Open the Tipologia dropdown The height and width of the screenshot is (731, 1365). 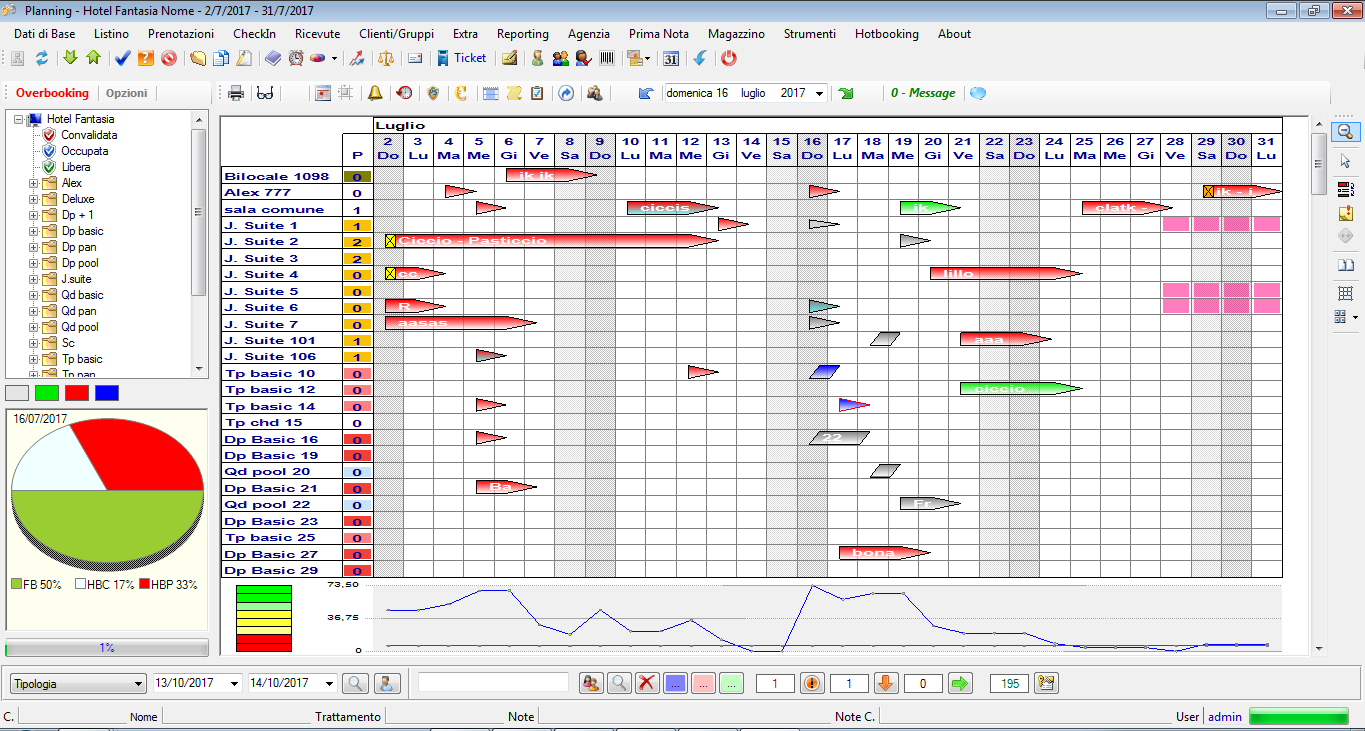138,684
